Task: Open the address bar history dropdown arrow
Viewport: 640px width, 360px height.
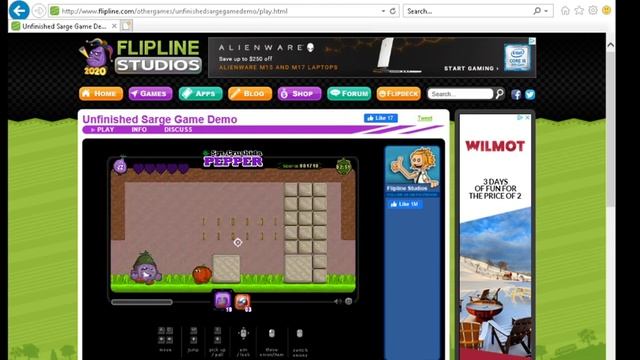Action: [383, 11]
